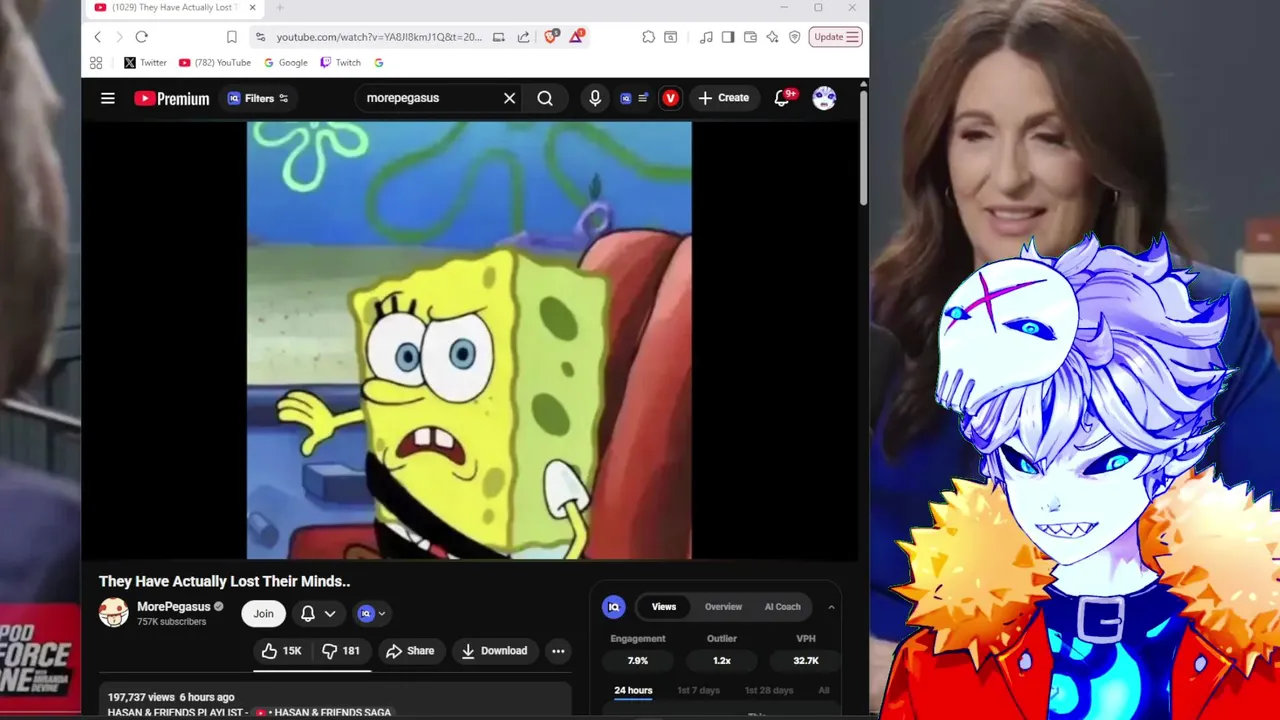1280x720 pixels.
Task: Click the cast/install icon in address bar
Action: pos(499,37)
